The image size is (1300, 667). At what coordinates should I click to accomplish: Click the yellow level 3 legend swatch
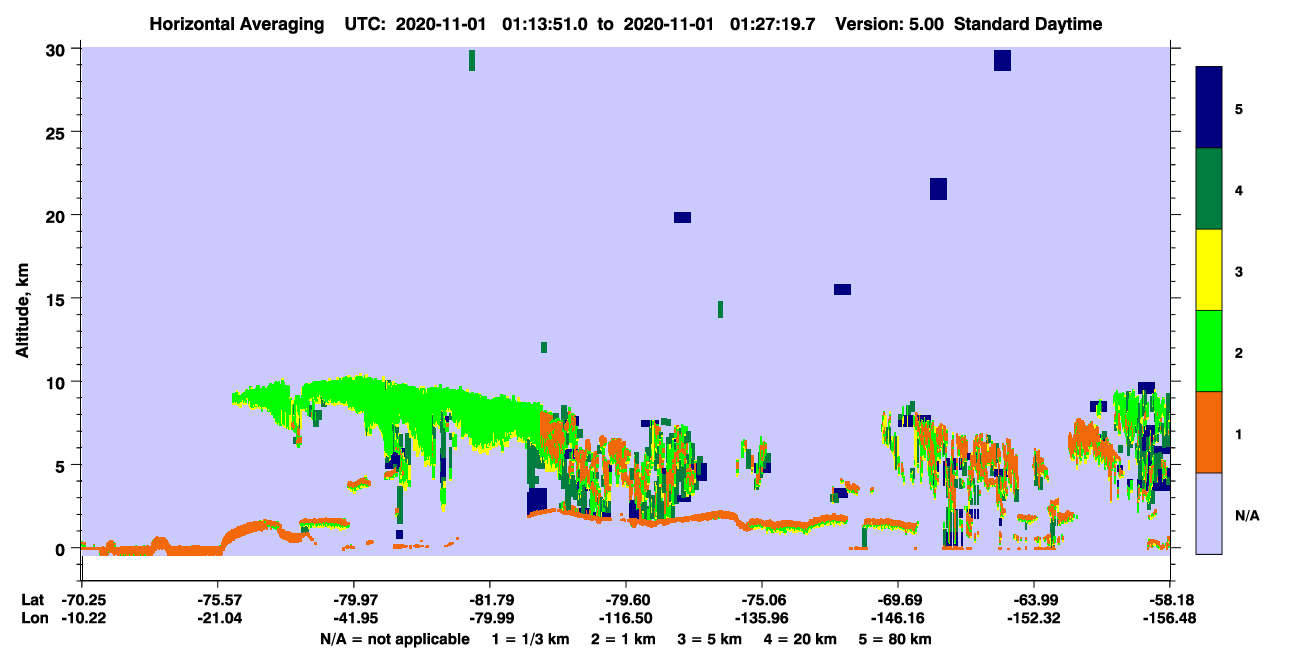1209,270
